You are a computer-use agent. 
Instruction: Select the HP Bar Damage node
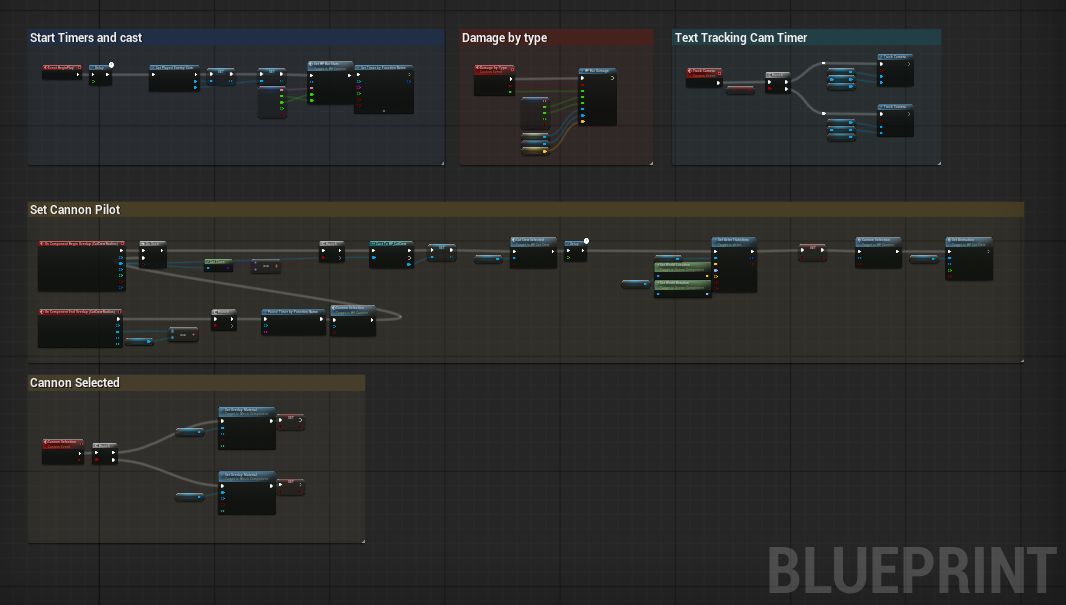[598, 97]
